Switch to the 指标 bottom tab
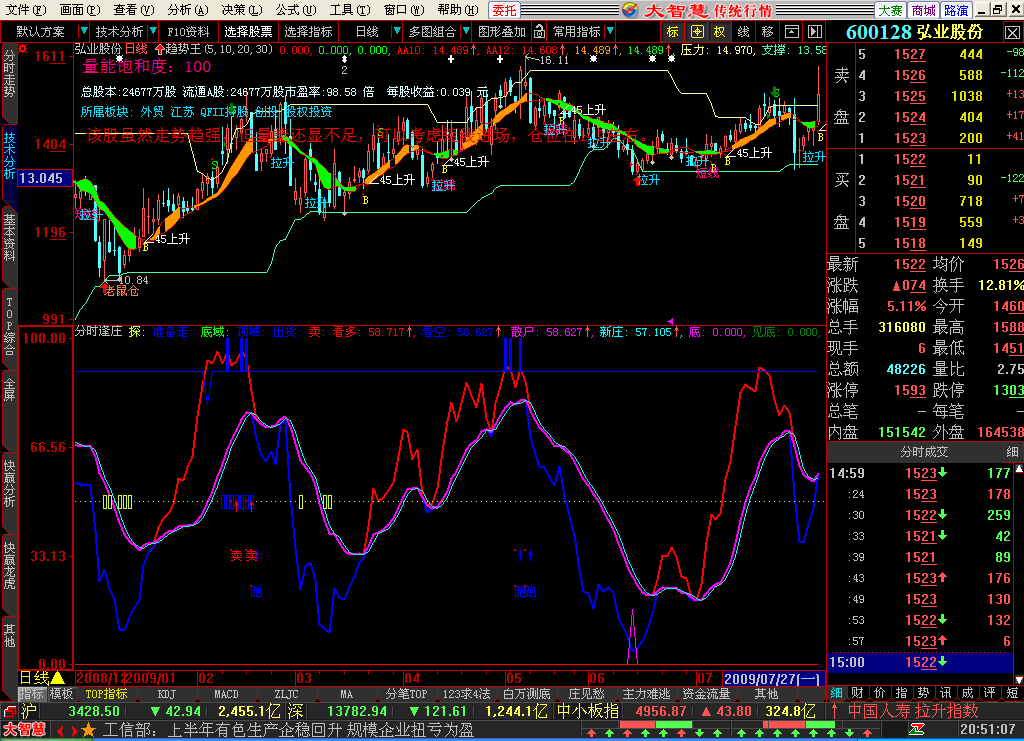The image size is (1024, 741). coord(31,694)
